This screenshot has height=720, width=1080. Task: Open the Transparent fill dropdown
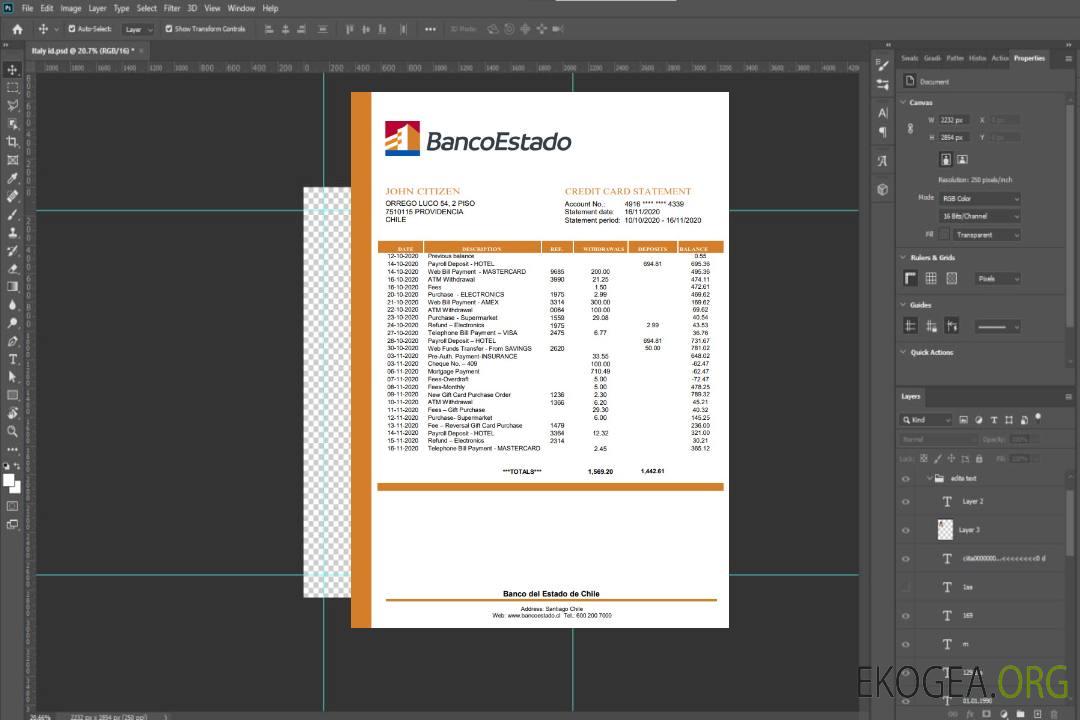[x=986, y=235]
